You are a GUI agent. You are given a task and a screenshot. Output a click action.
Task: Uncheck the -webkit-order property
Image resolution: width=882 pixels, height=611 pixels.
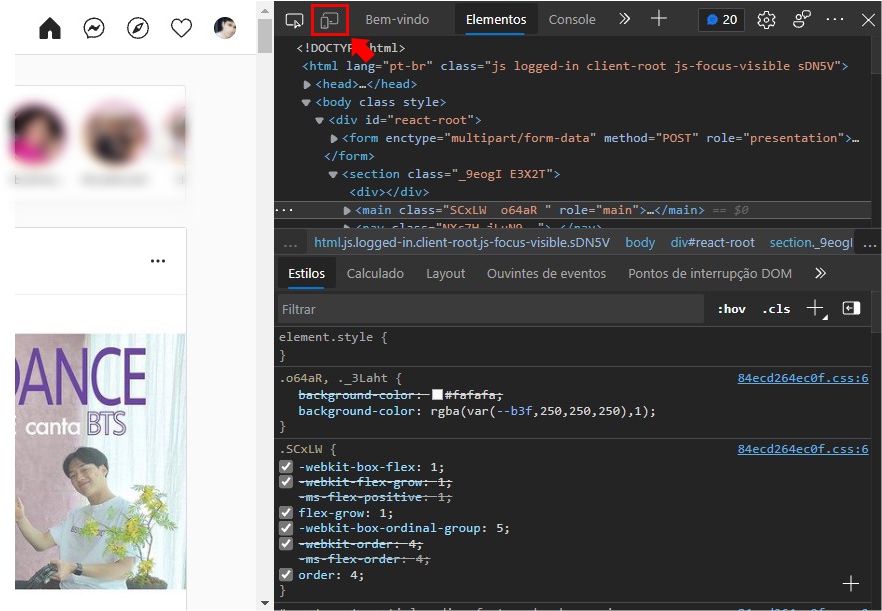point(286,543)
